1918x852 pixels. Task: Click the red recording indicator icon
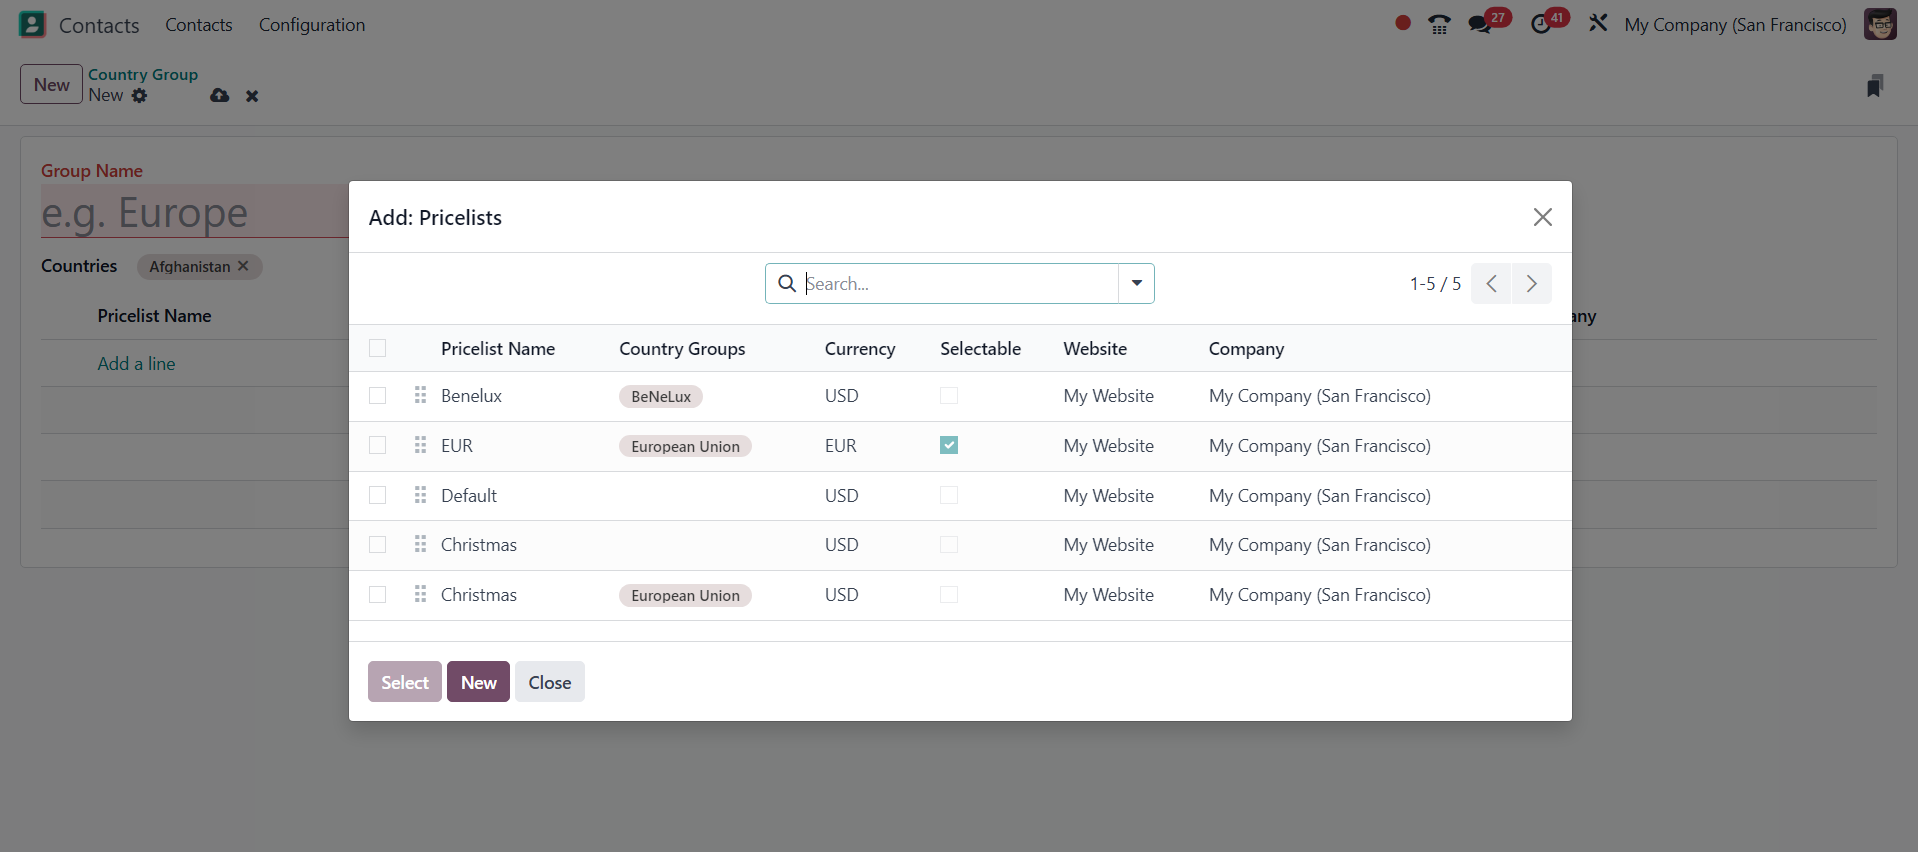pyautogui.click(x=1403, y=23)
